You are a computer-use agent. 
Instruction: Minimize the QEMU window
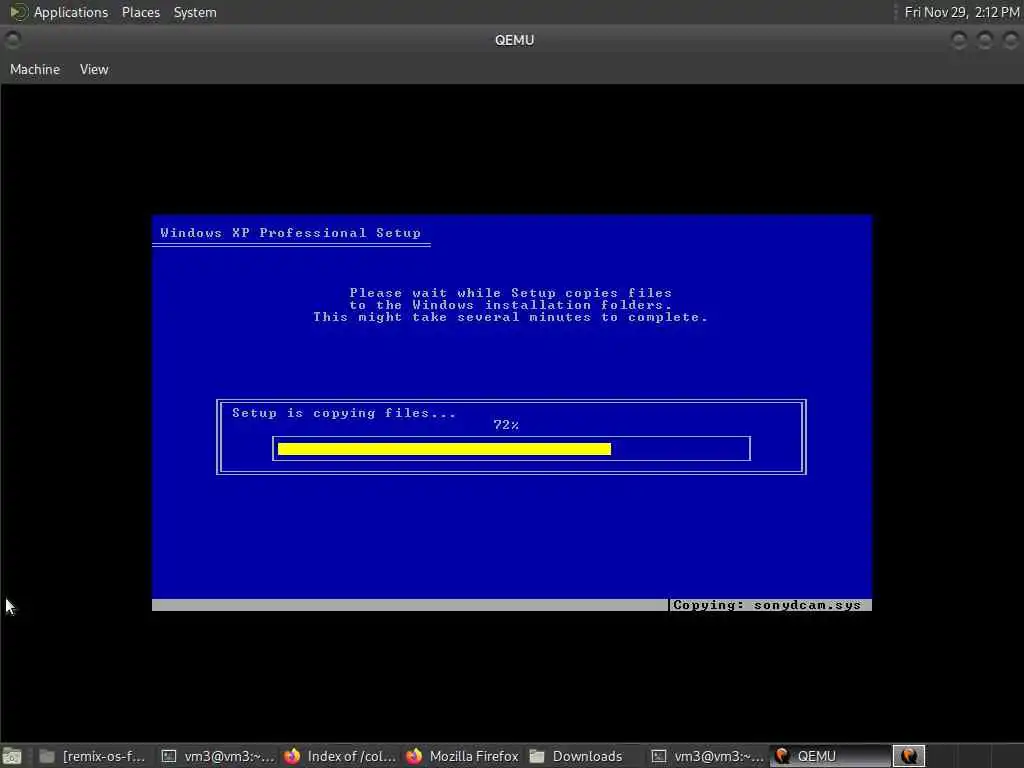click(x=959, y=40)
